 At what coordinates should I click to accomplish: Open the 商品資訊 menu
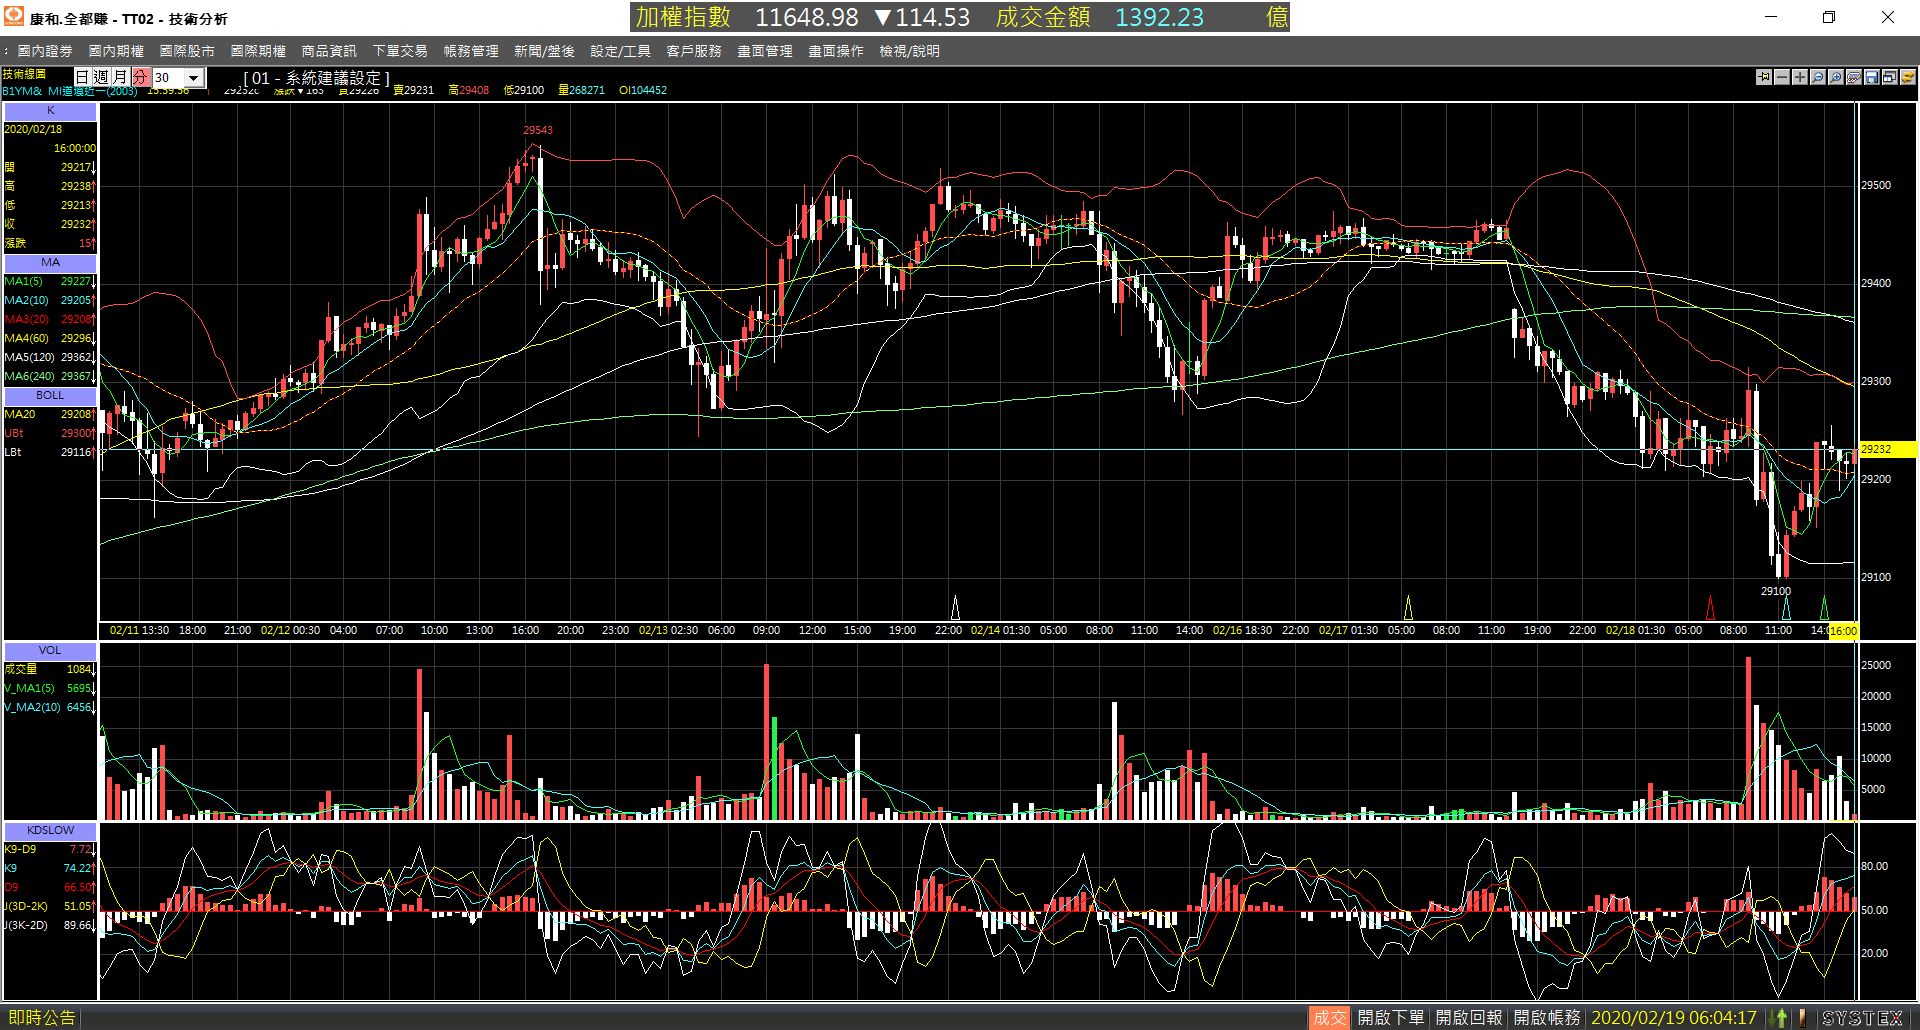click(329, 51)
